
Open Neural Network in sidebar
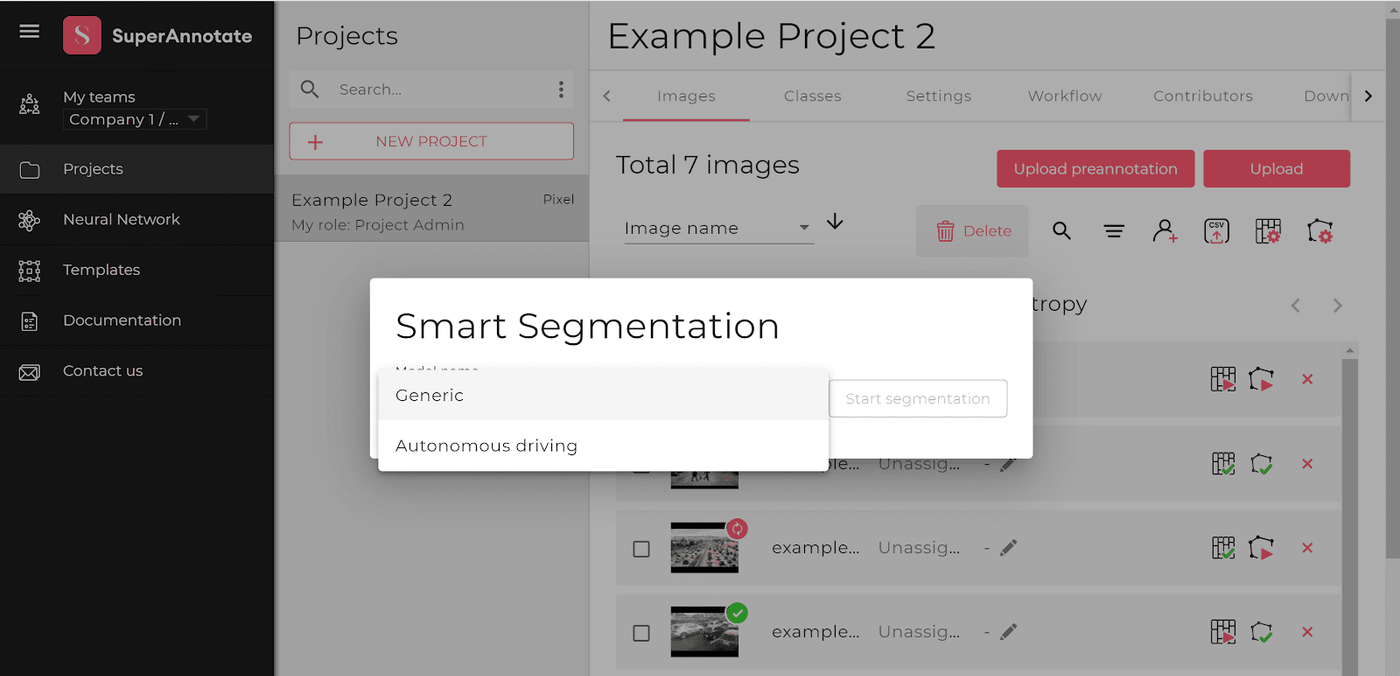click(137, 220)
